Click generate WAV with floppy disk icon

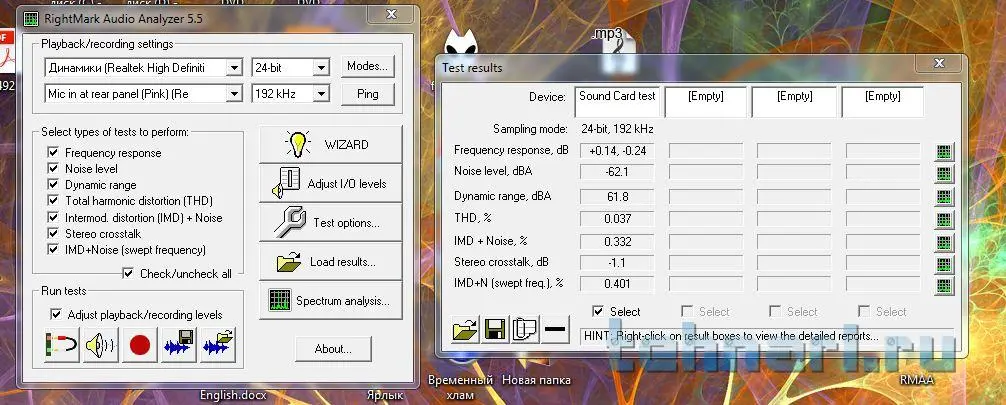(178, 345)
